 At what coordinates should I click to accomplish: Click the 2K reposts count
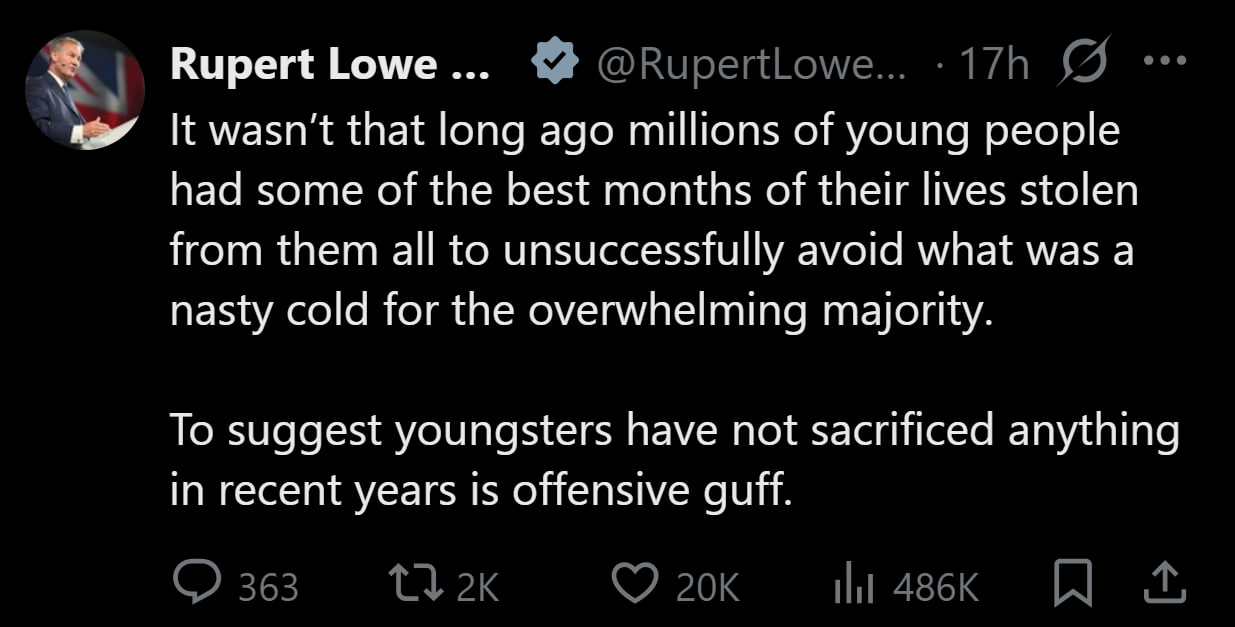point(476,587)
